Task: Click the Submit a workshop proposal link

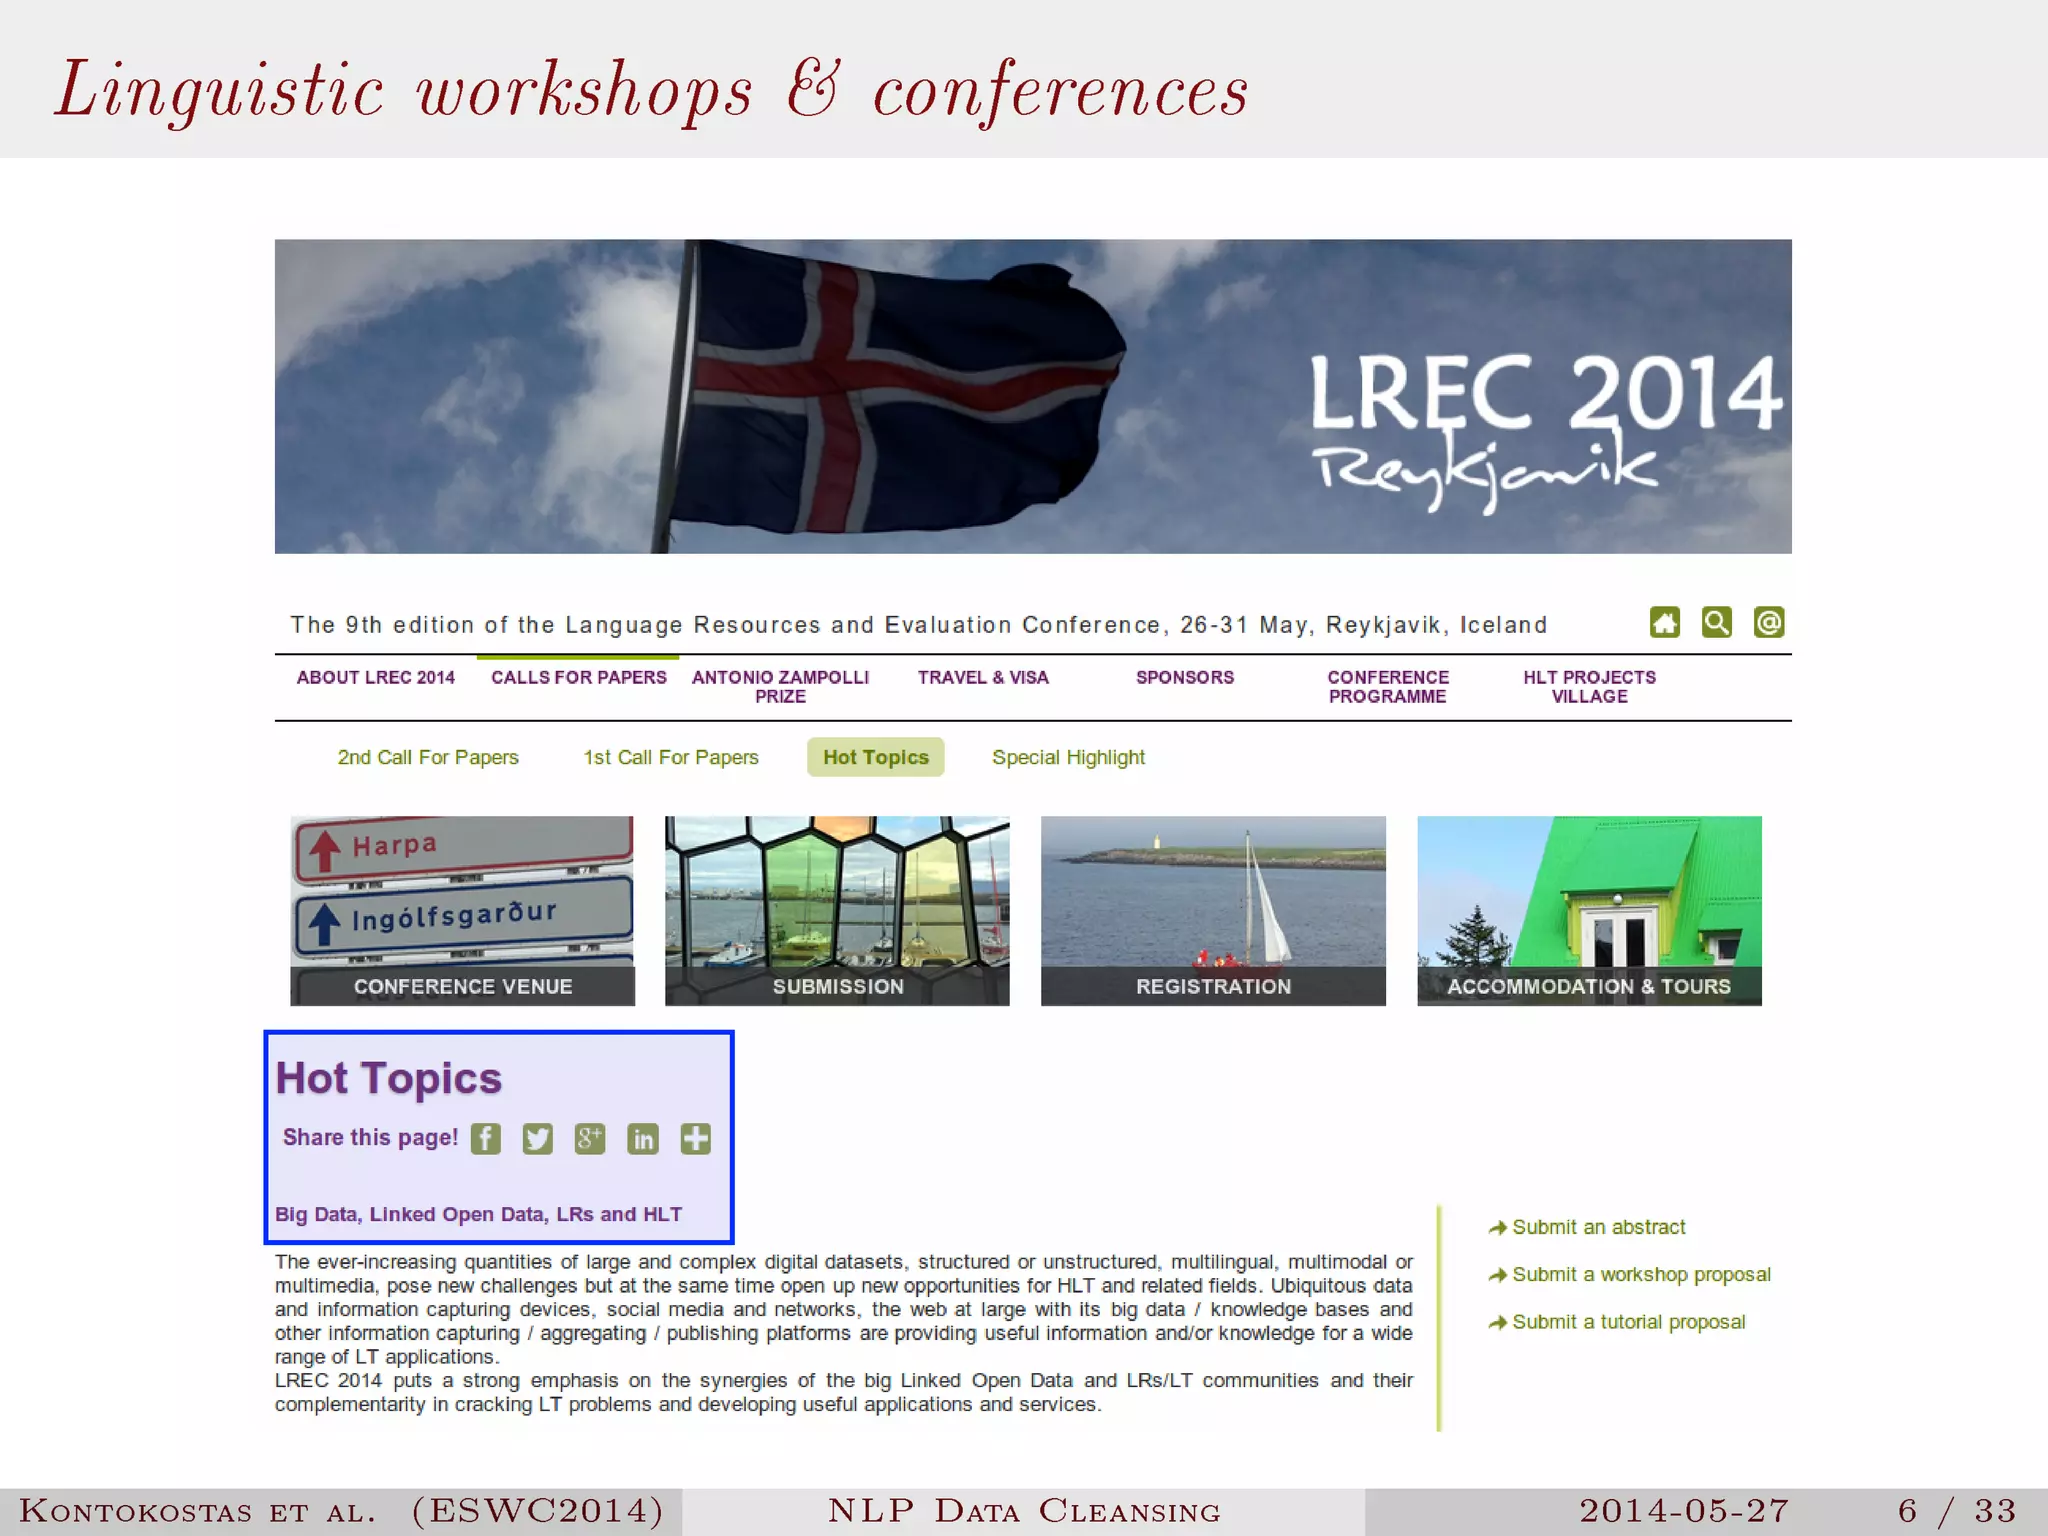Action: tap(1641, 1275)
